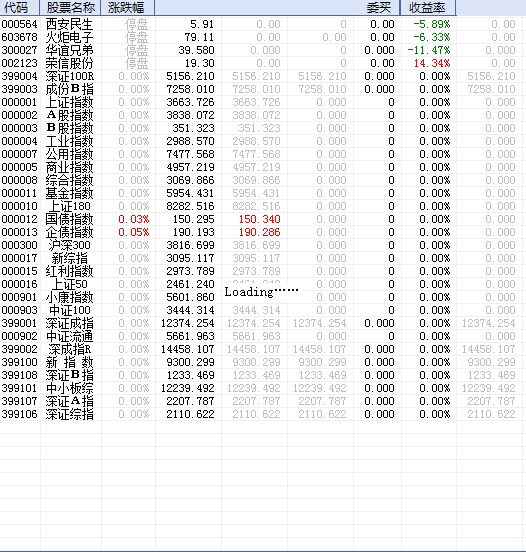
Task: Select the A股指数 row name
Action: tap(69, 115)
